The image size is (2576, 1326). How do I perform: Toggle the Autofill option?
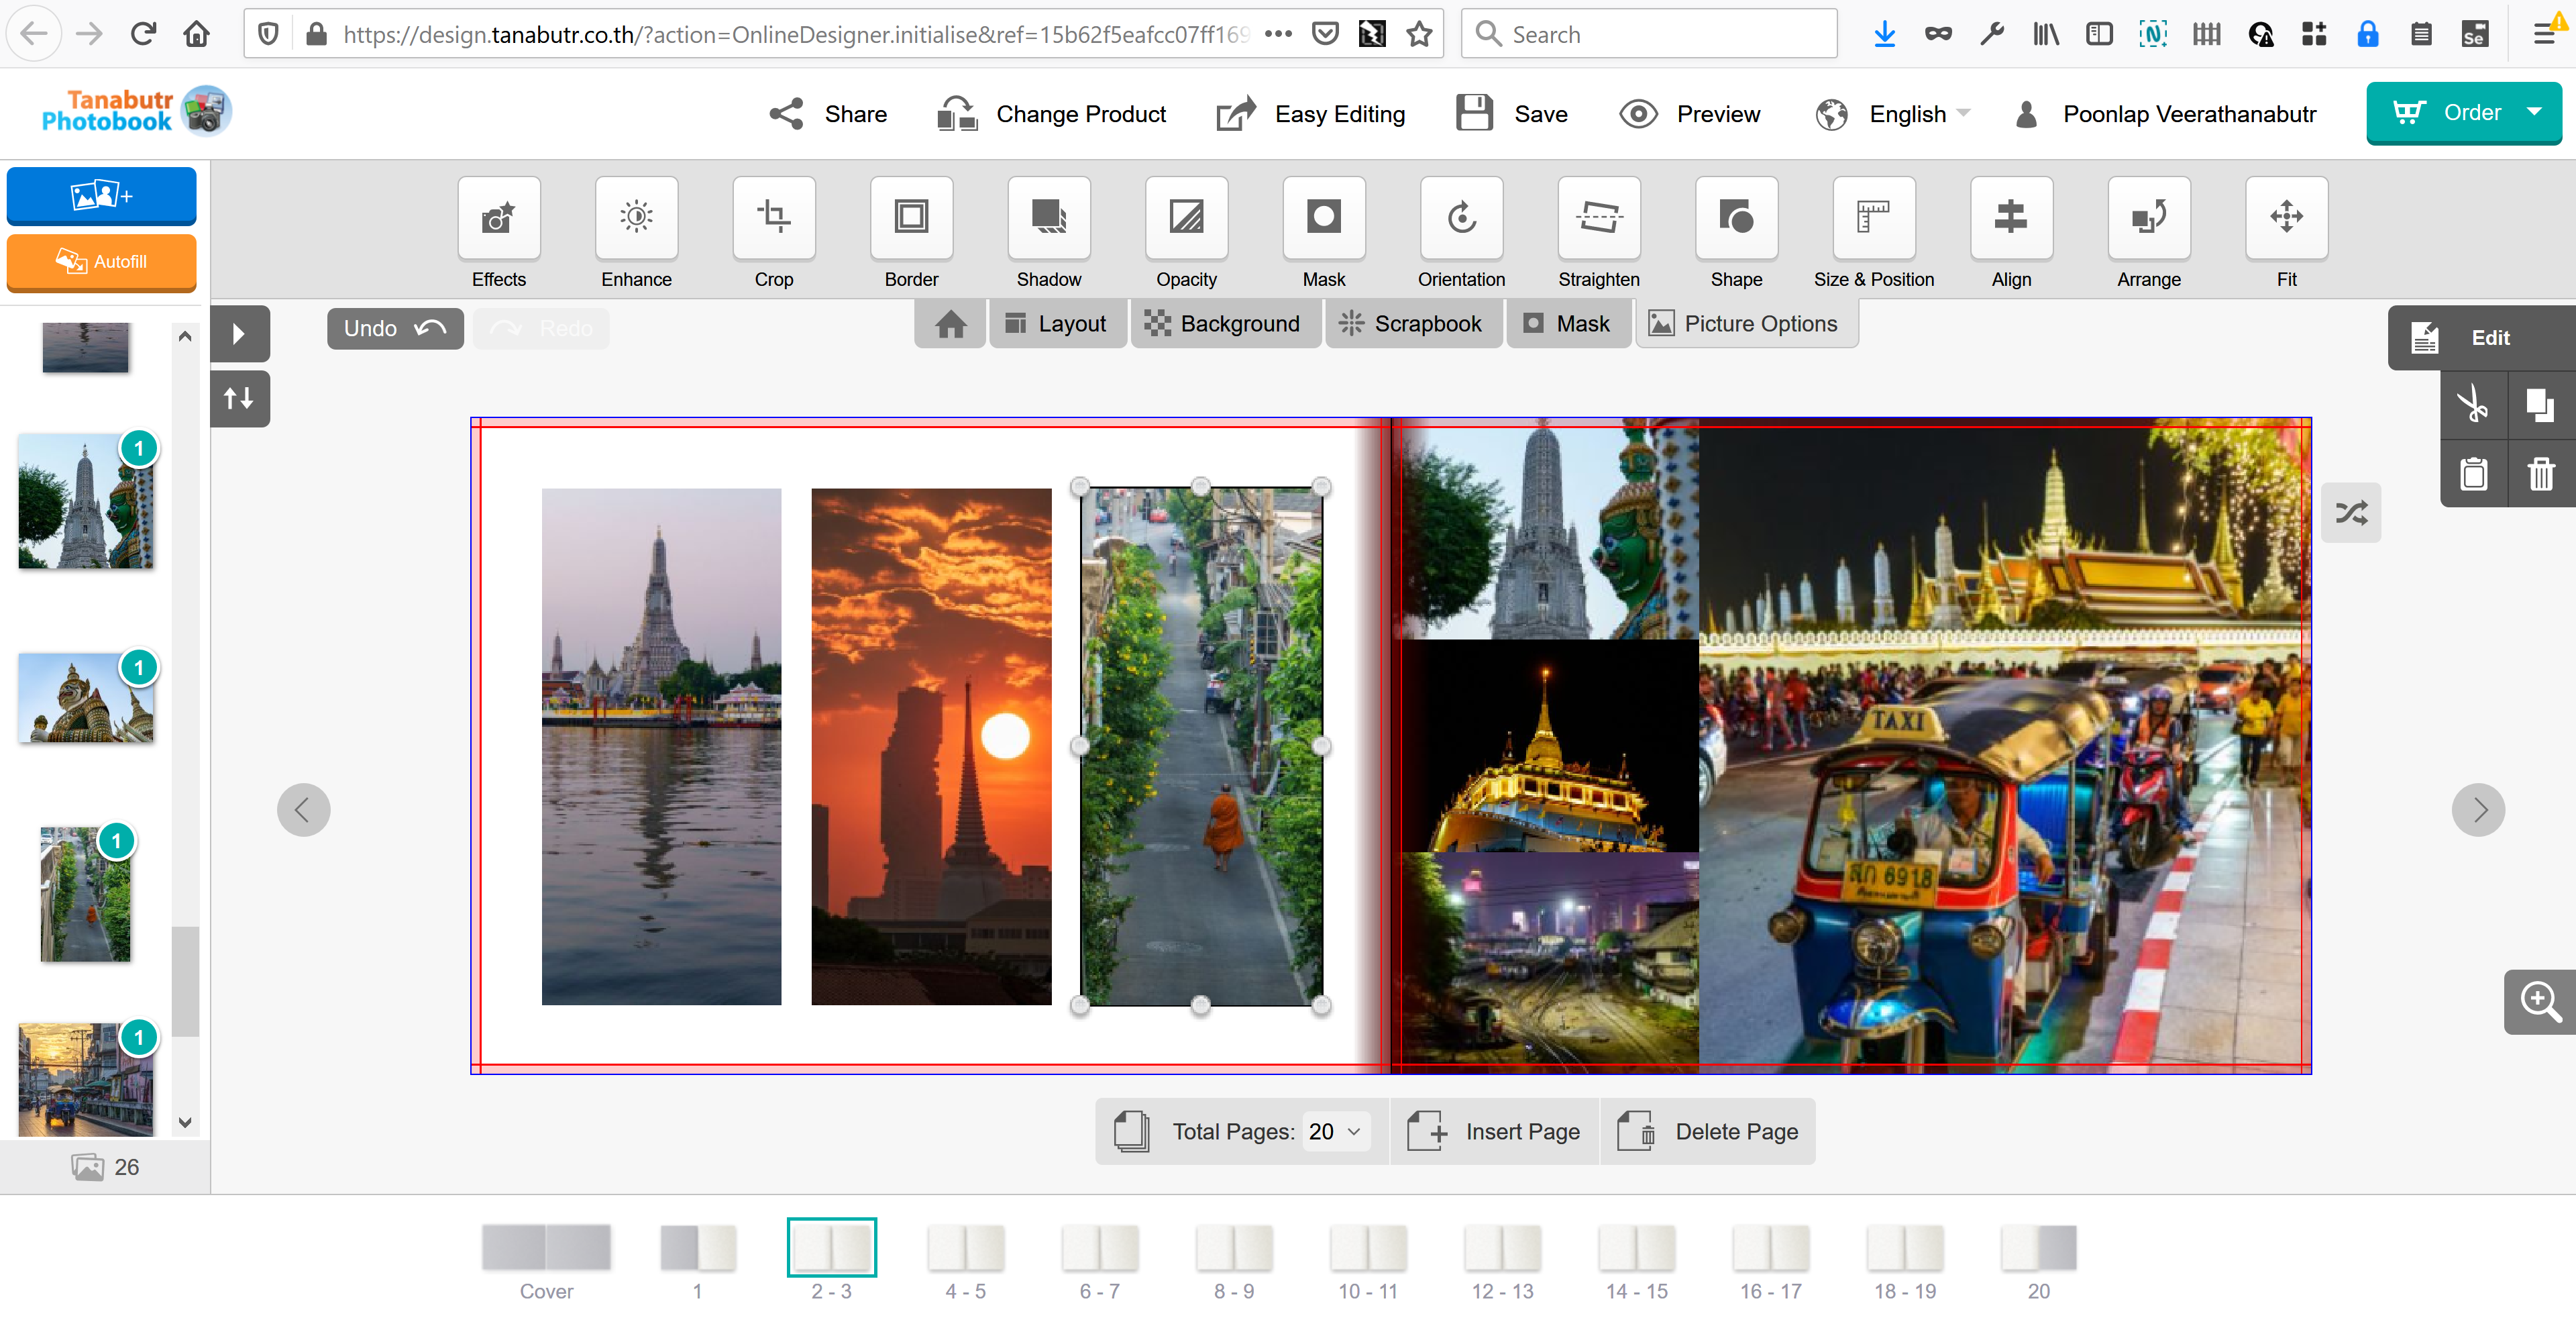pos(101,262)
